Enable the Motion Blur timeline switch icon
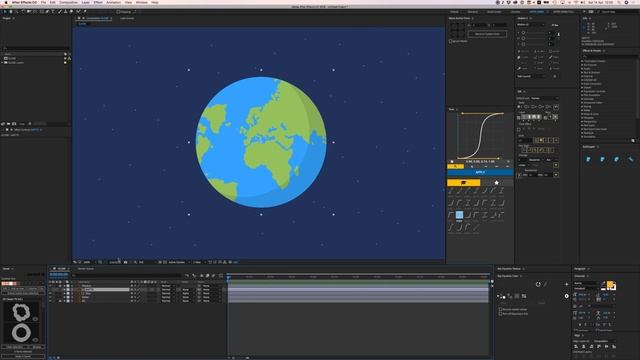Image resolution: width=640 pixels, height=360 pixels. (213, 276)
